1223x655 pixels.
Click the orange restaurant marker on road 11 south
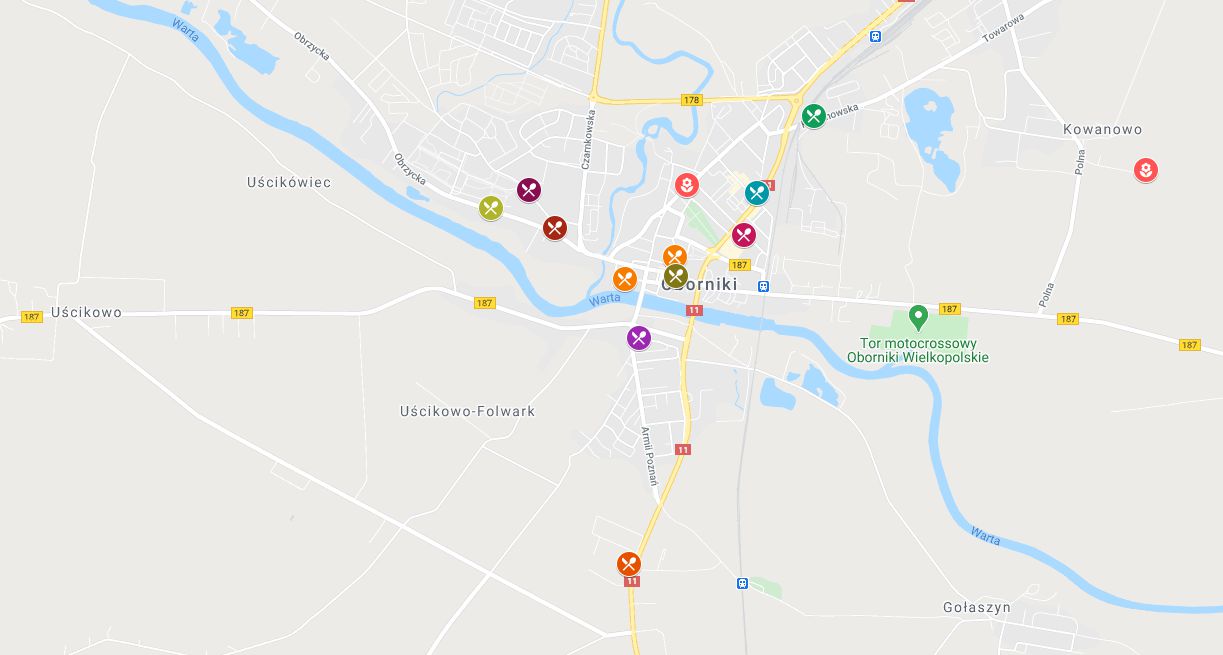(628, 564)
